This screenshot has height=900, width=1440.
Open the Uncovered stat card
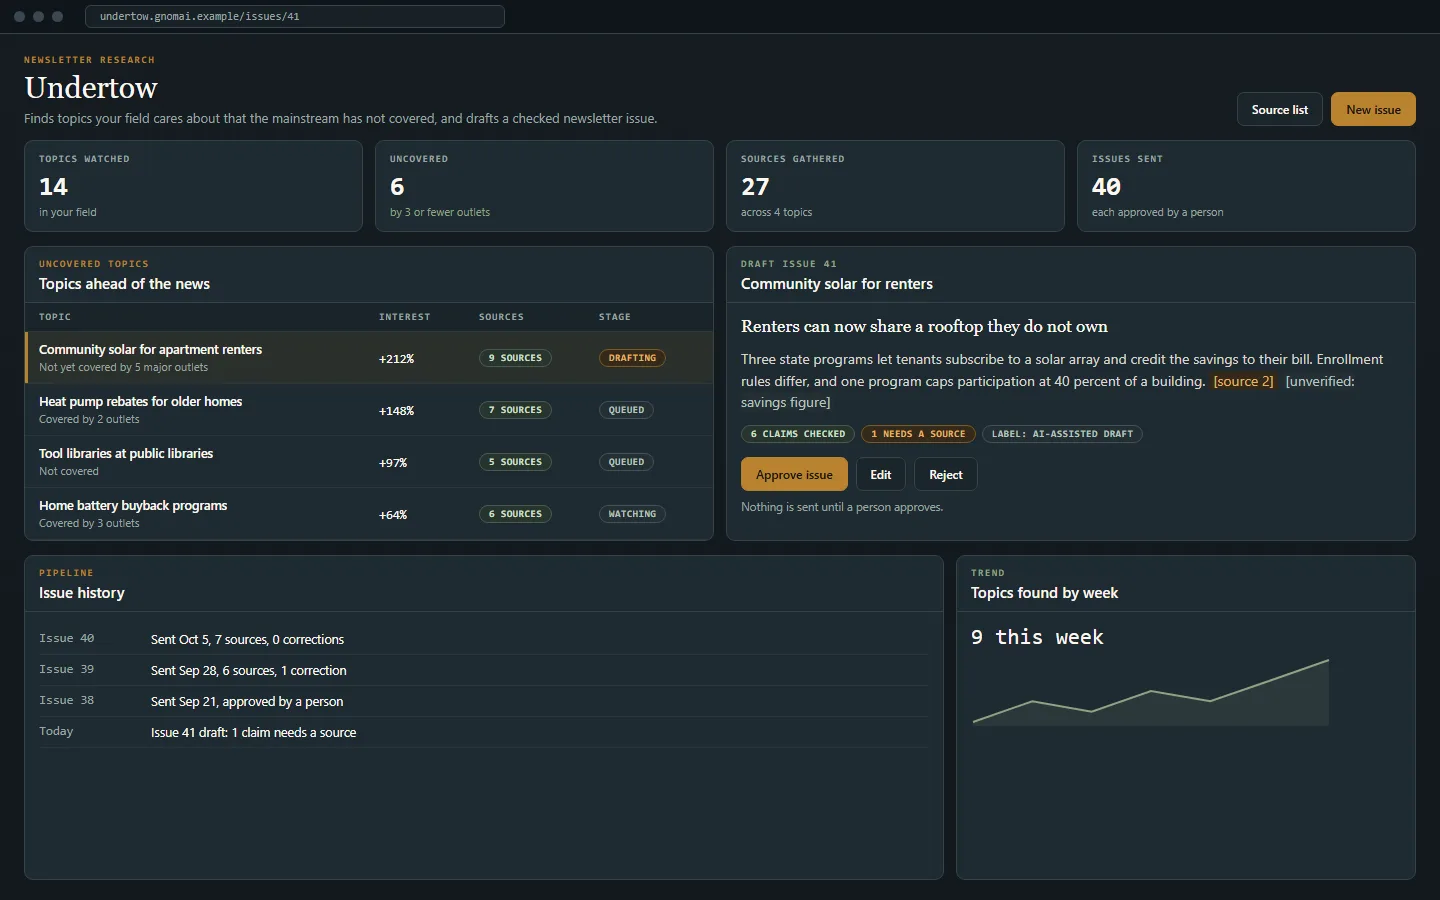click(x=544, y=186)
